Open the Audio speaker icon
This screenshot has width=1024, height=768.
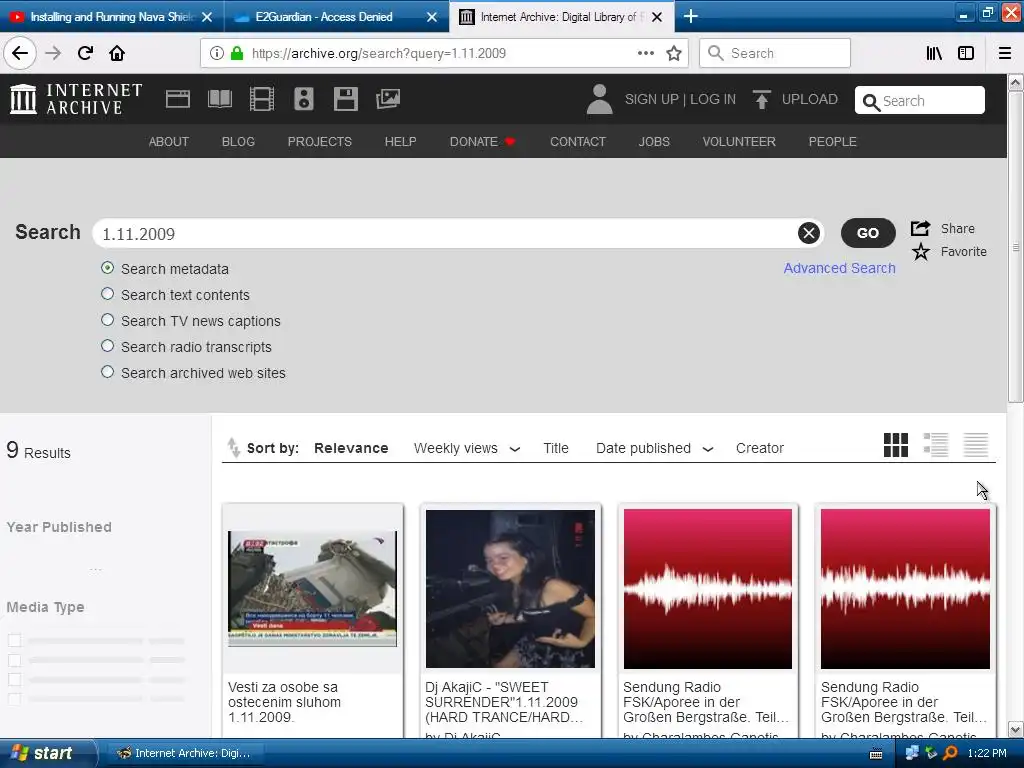[304, 99]
